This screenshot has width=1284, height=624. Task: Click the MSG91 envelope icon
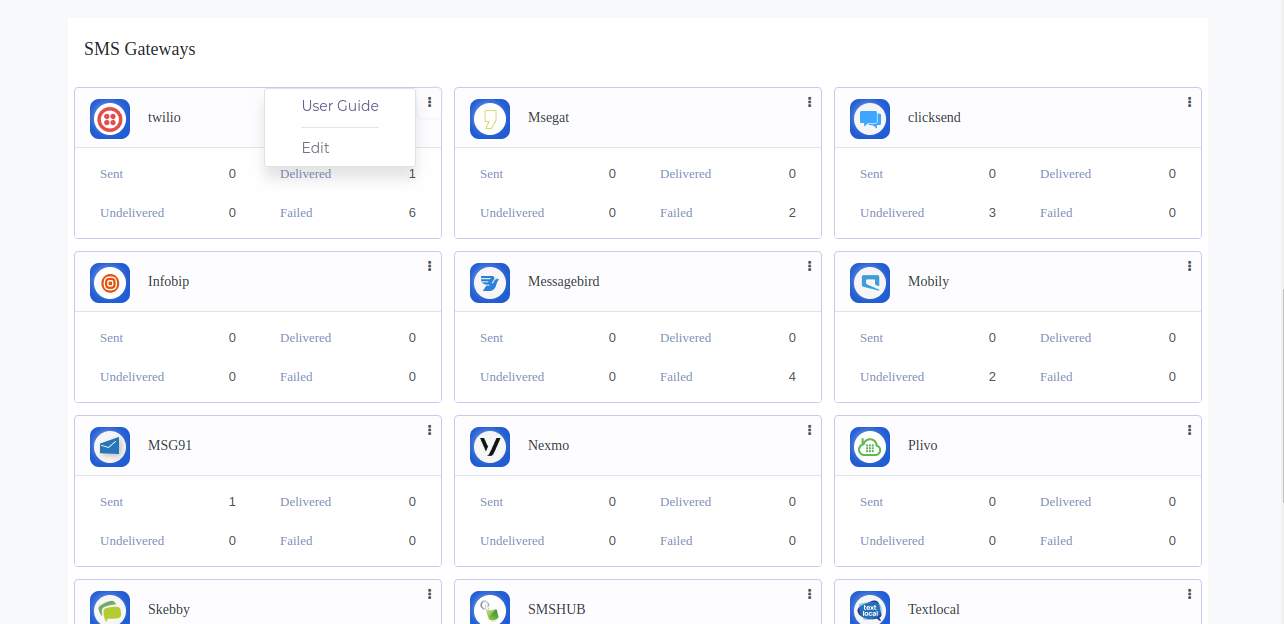110,447
